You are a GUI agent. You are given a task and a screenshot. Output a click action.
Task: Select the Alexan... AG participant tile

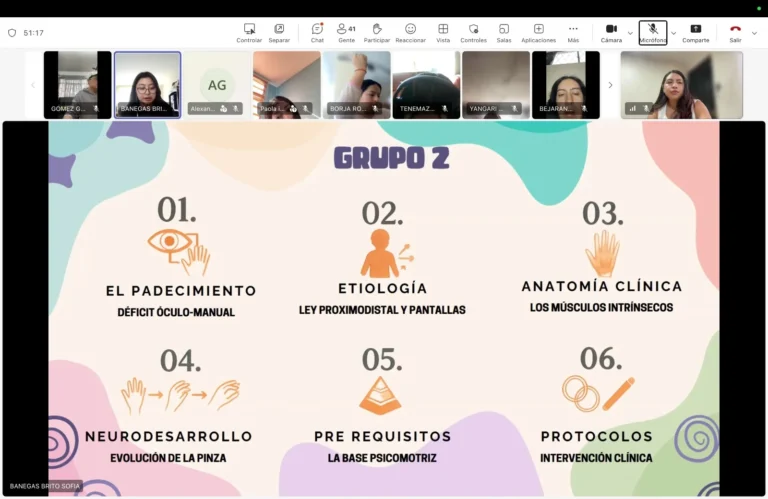(217, 85)
